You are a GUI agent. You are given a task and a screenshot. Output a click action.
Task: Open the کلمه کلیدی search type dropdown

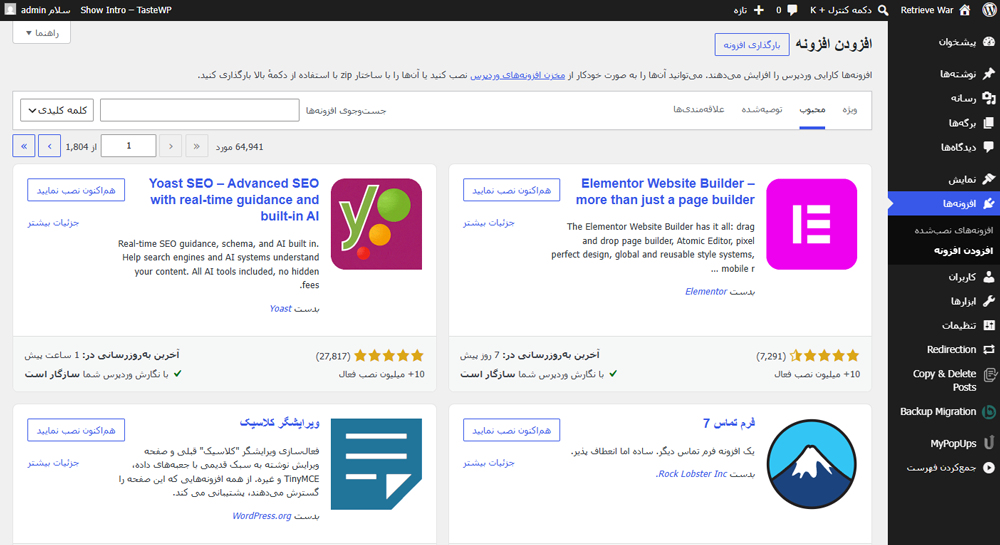point(57,110)
